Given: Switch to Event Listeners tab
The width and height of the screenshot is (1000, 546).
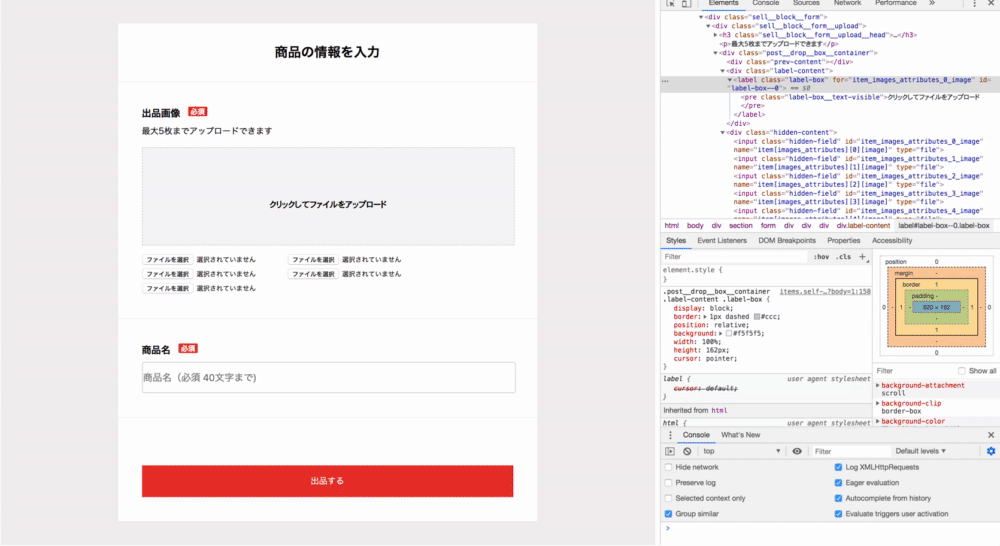Looking at the screenshot, I should coord(722,240).
